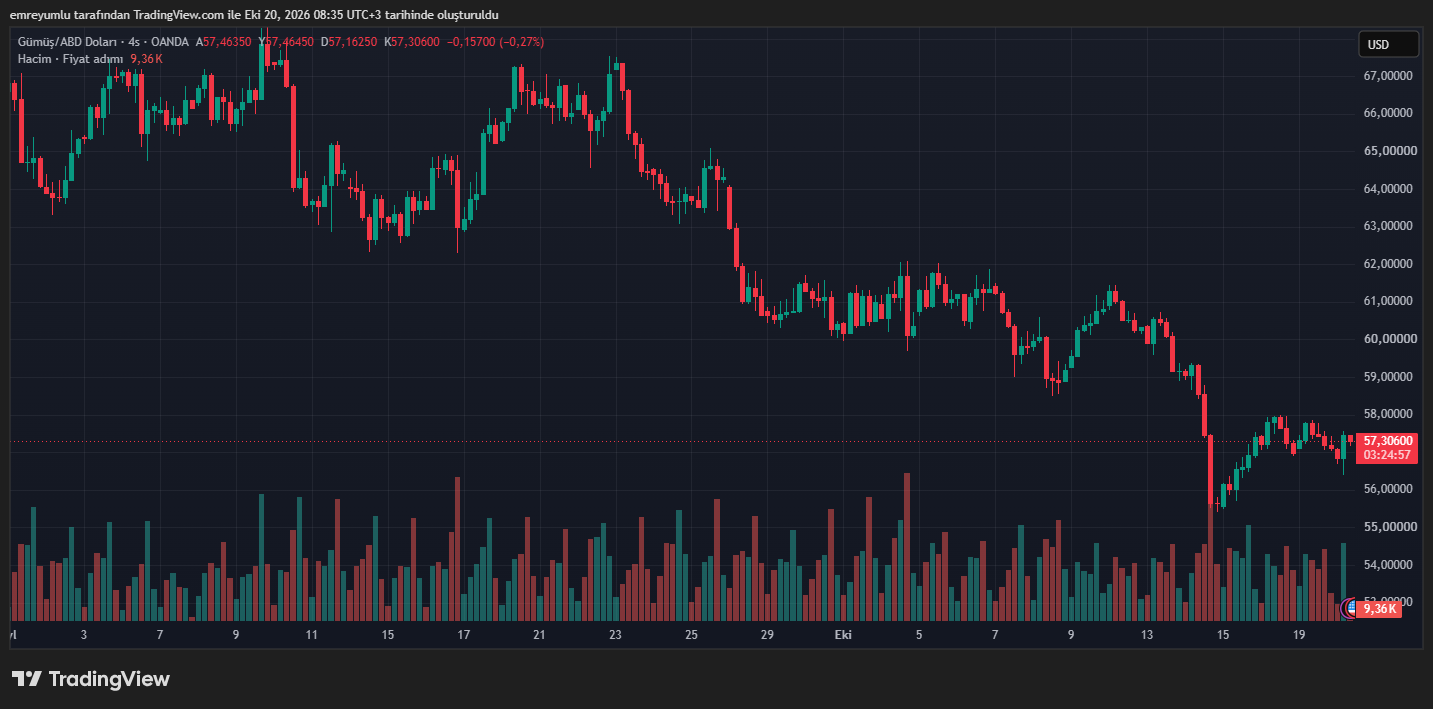Click the −0,15700 (−0,27%) change value
1433x709 pixels.
pyautogui.click(x=496, y=42)
